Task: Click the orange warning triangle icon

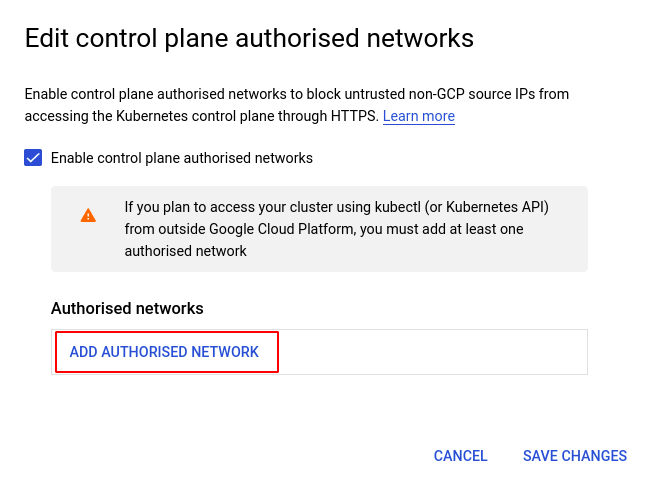Action: (88, 215)
